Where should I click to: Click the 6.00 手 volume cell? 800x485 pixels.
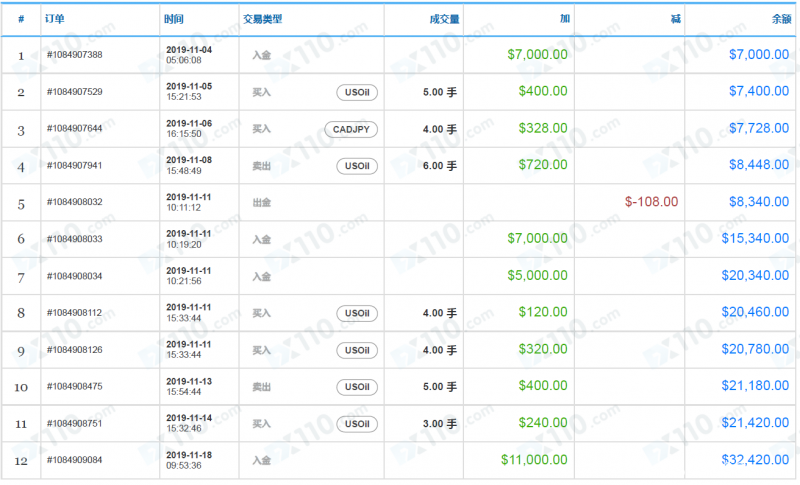click(440, 166)
